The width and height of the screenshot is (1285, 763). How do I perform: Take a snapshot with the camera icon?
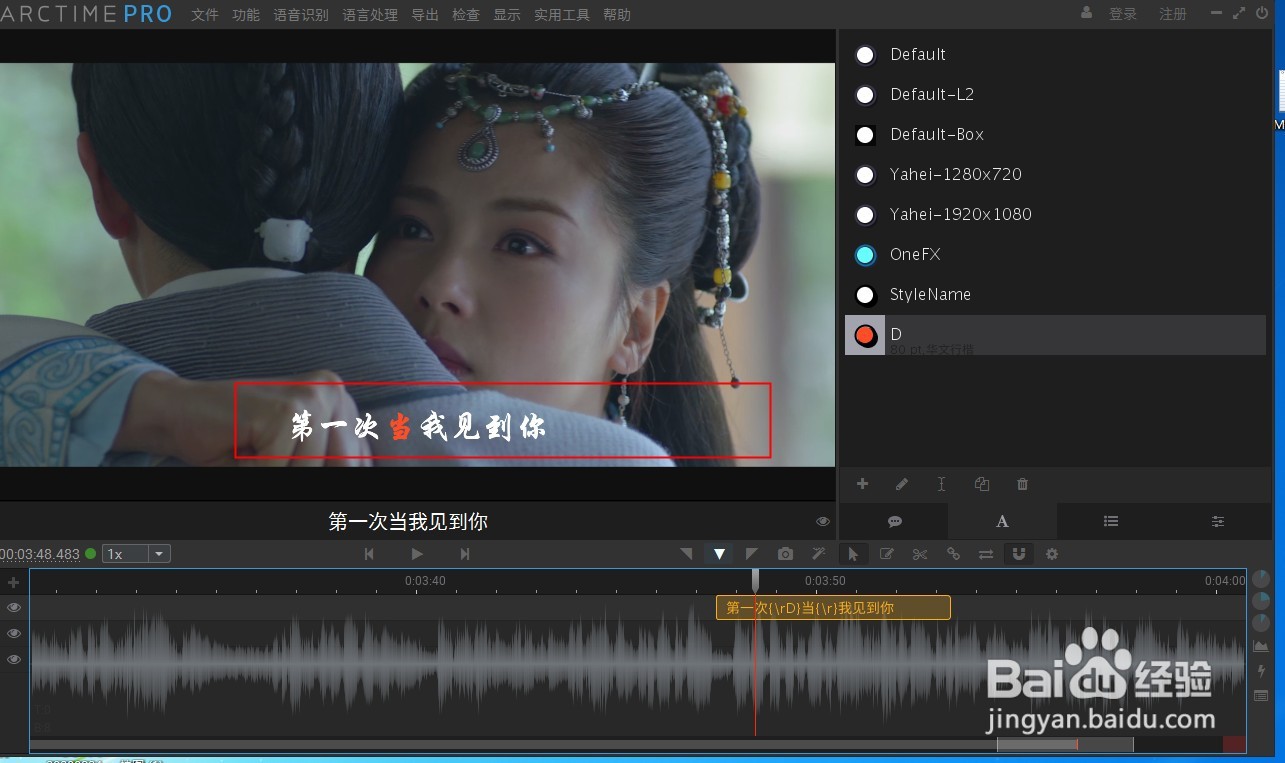pyautogui.click(x=785, y=553)
